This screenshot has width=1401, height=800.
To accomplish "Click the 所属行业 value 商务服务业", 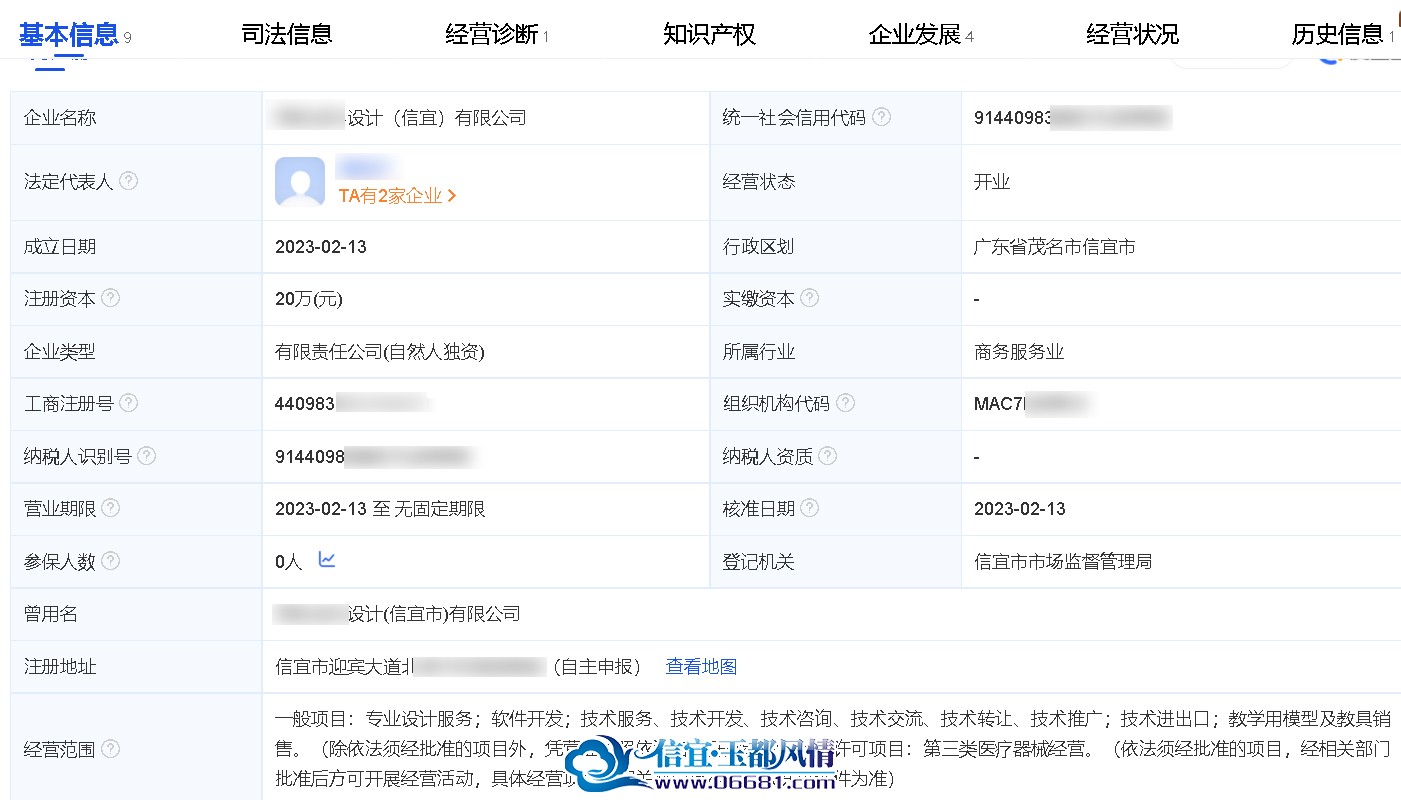I will click(x=1019, y=351).
